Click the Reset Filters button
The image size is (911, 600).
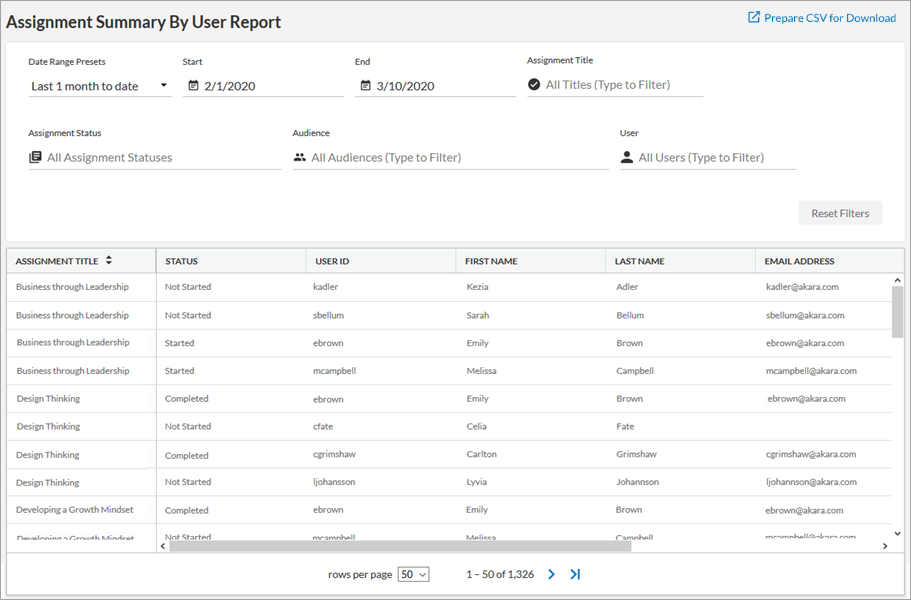click(x=840, y=213)
